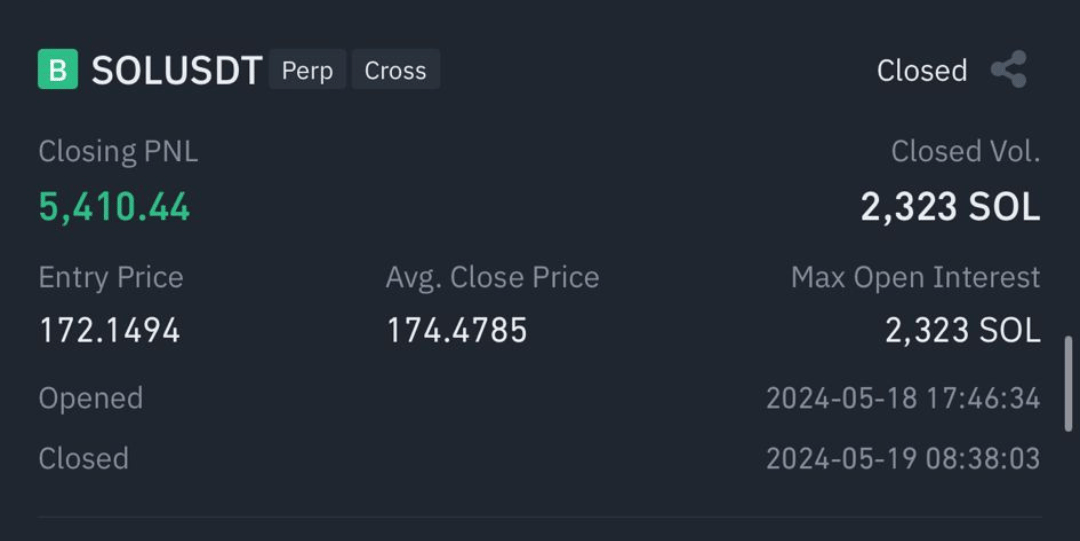Click the Cross margin mode tag
This screenshot has width=1080, height=541.
(x=395, y=70)
